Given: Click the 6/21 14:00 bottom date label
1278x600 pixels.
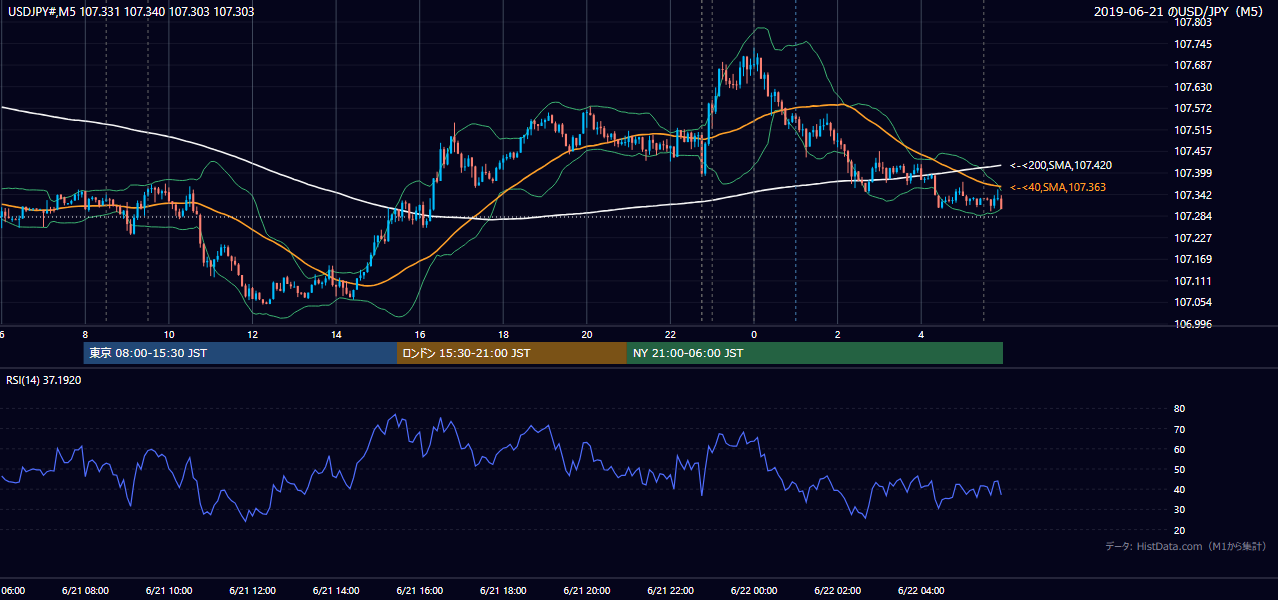Looking at the screenshot, I should [x=335, y=591].
